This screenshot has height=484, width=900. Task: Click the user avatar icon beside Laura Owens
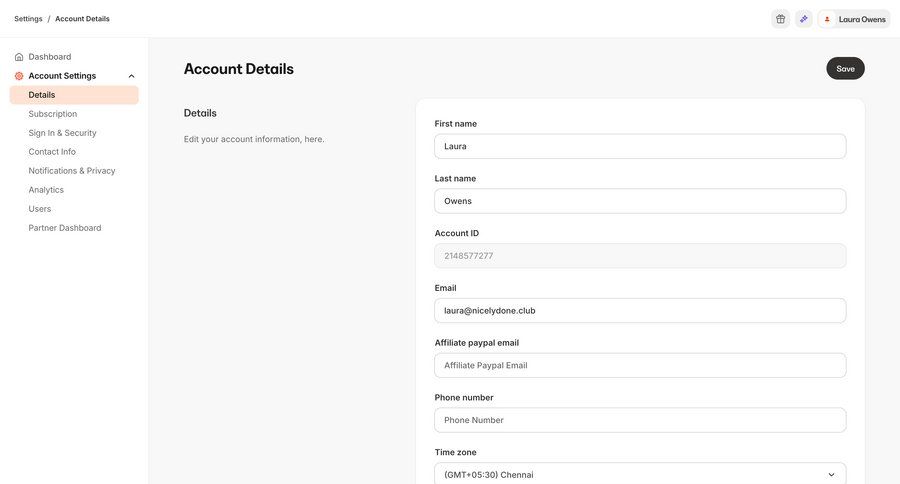click(x=827, y=19)
